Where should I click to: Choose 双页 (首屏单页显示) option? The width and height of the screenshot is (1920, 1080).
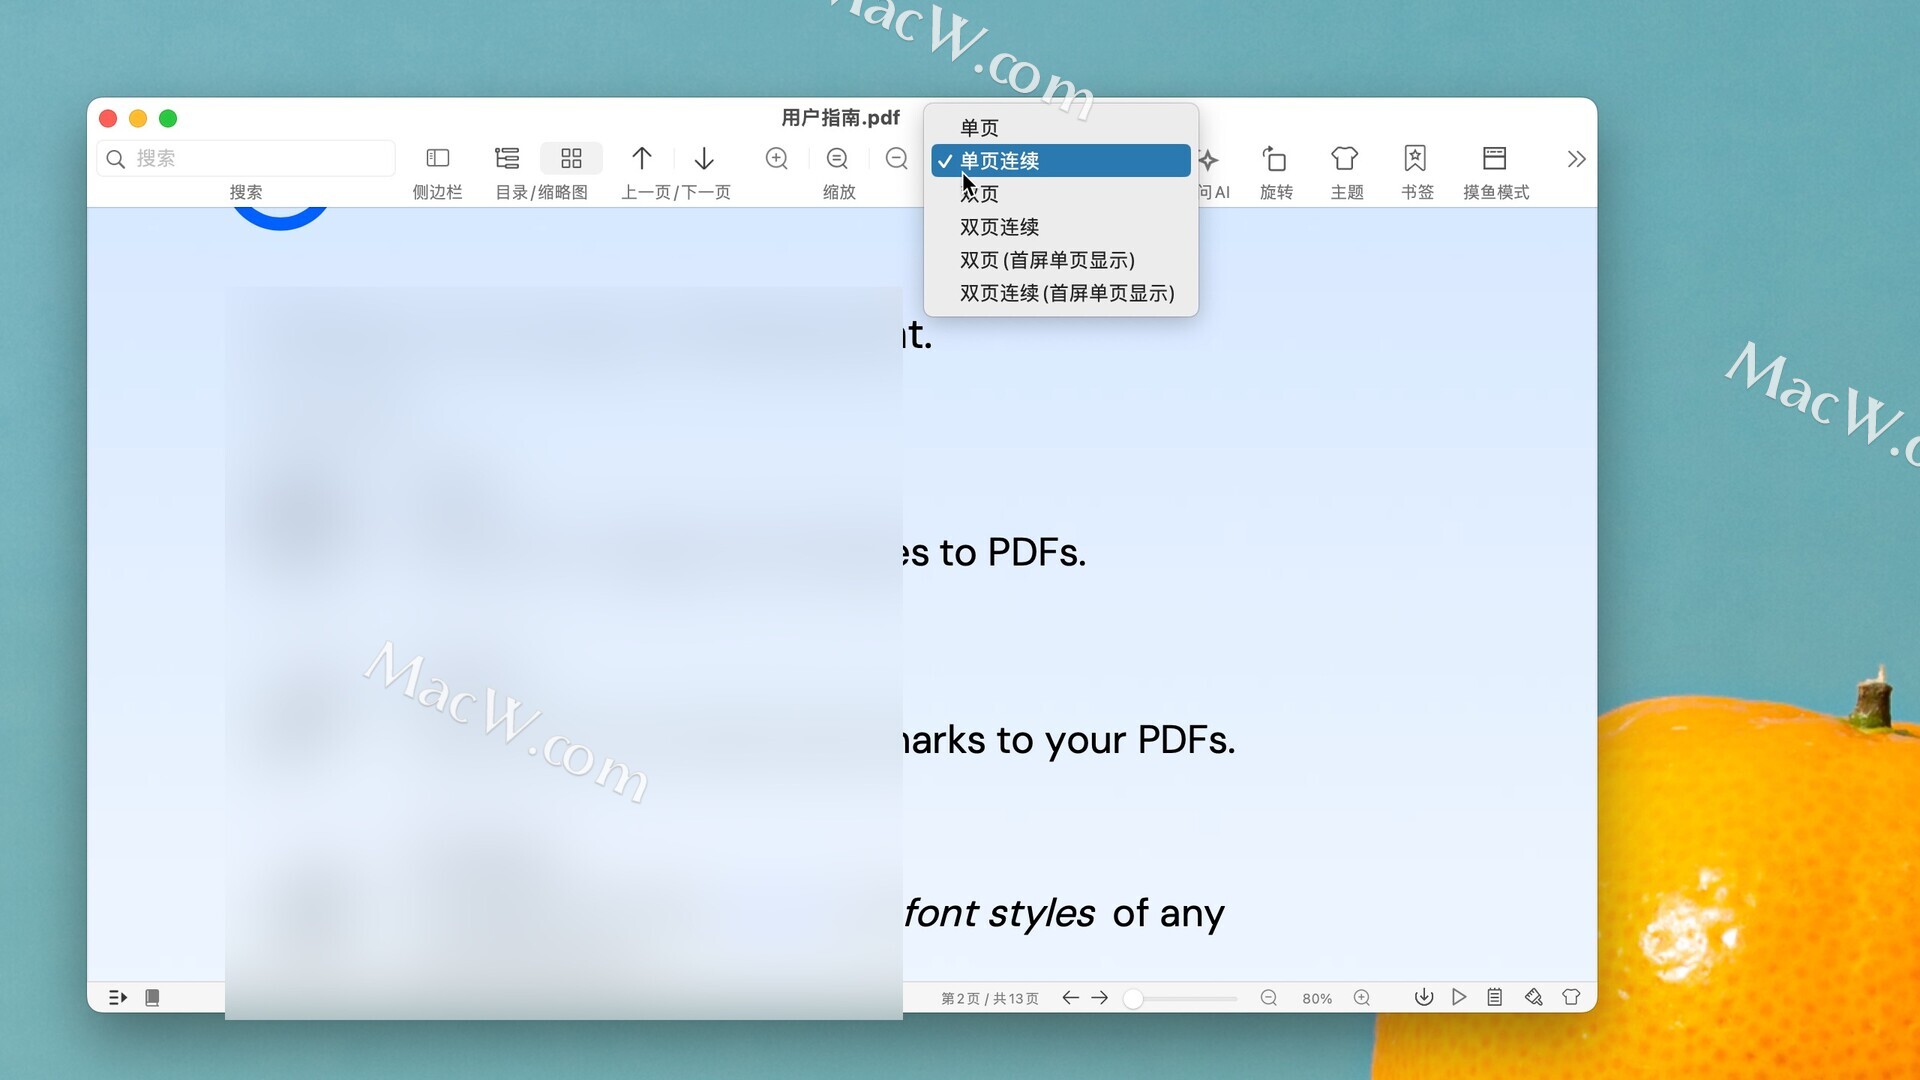coord(1061,260)
